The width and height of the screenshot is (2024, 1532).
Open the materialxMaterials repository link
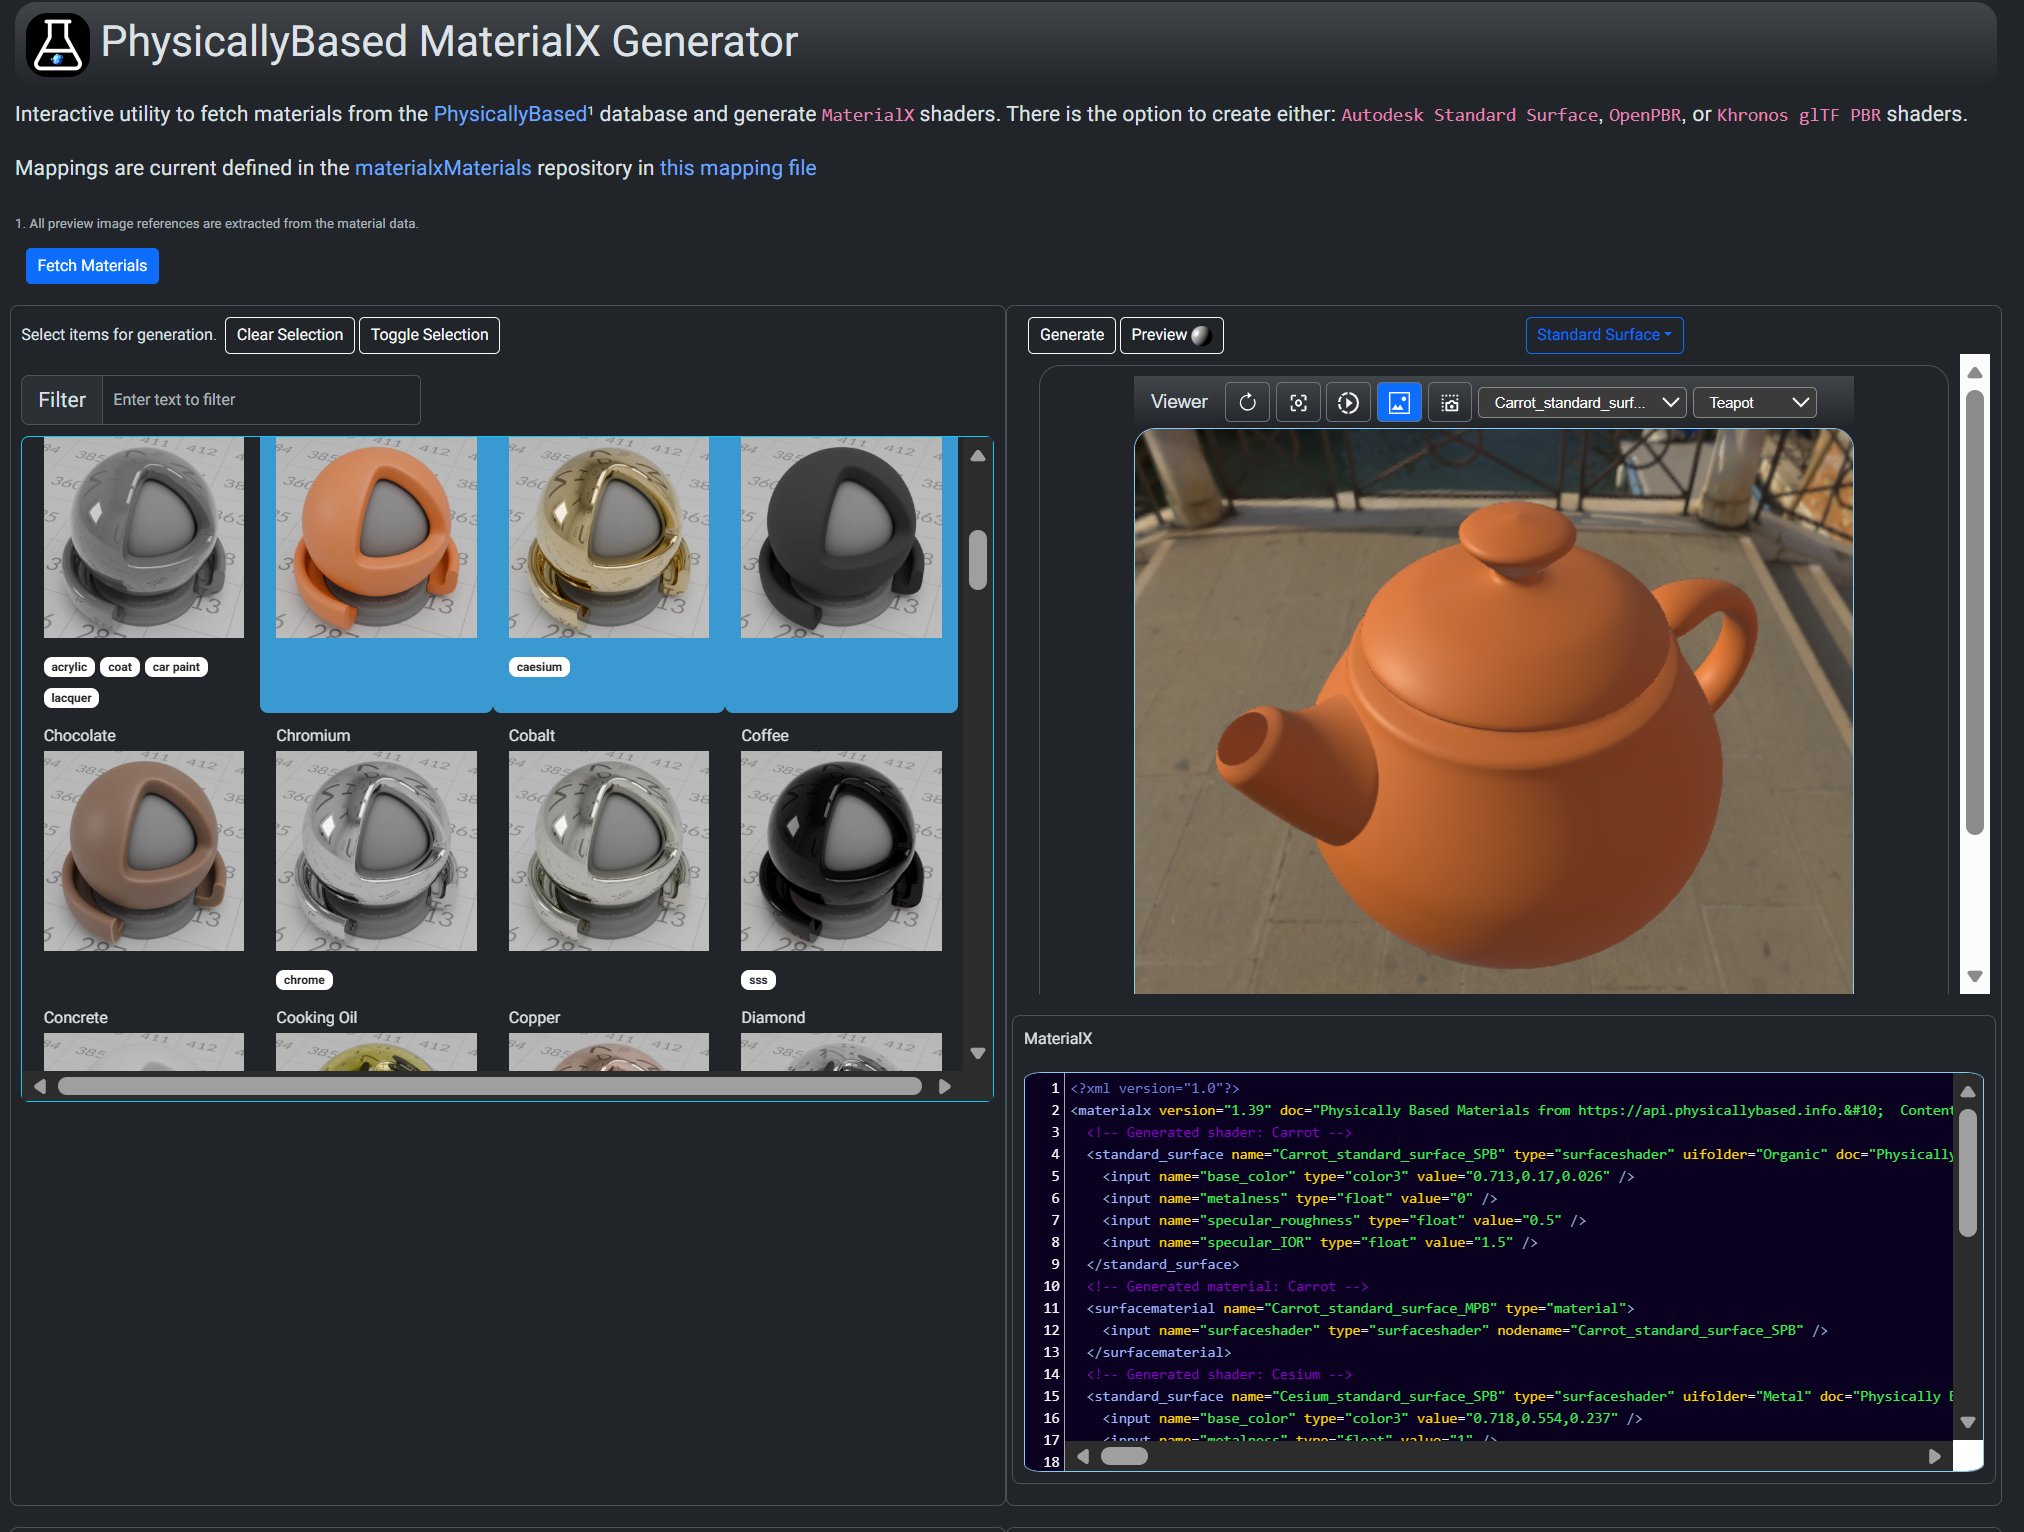(443, 168)
